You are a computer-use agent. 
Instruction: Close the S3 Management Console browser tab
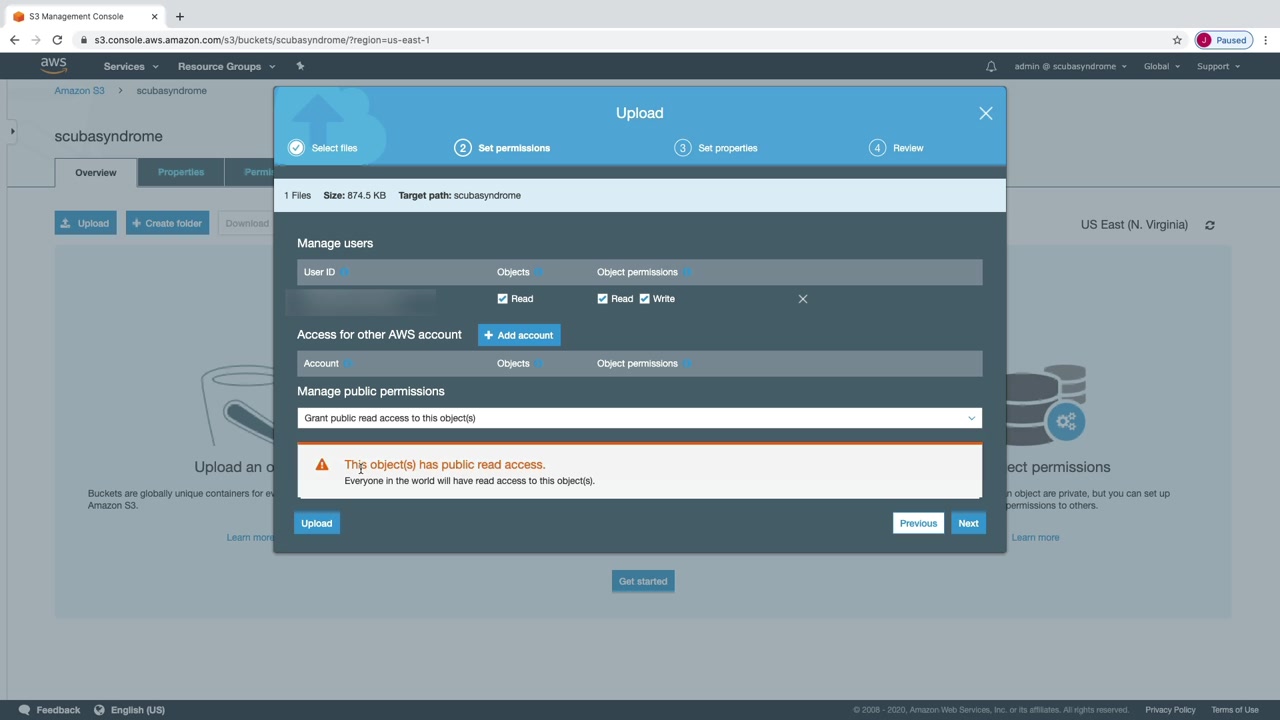coord(154,16)
